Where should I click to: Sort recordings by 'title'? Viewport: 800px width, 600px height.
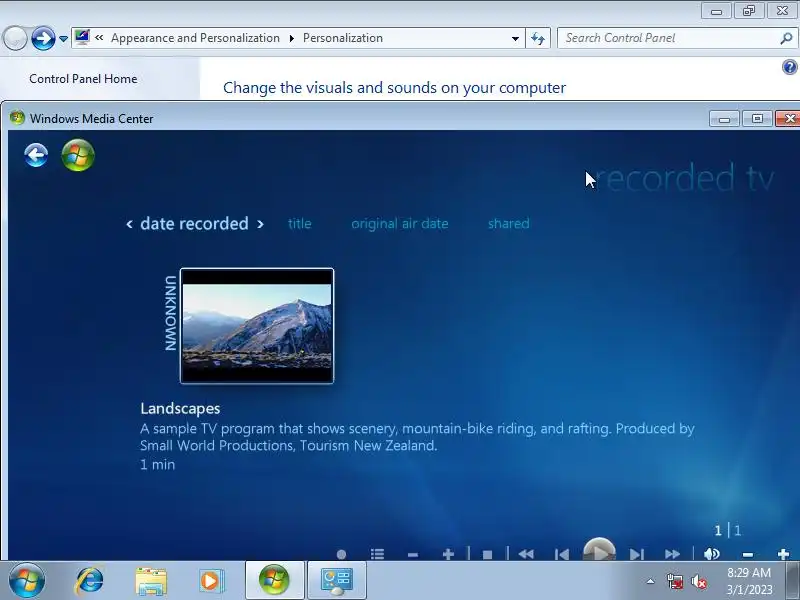(299, 223)
